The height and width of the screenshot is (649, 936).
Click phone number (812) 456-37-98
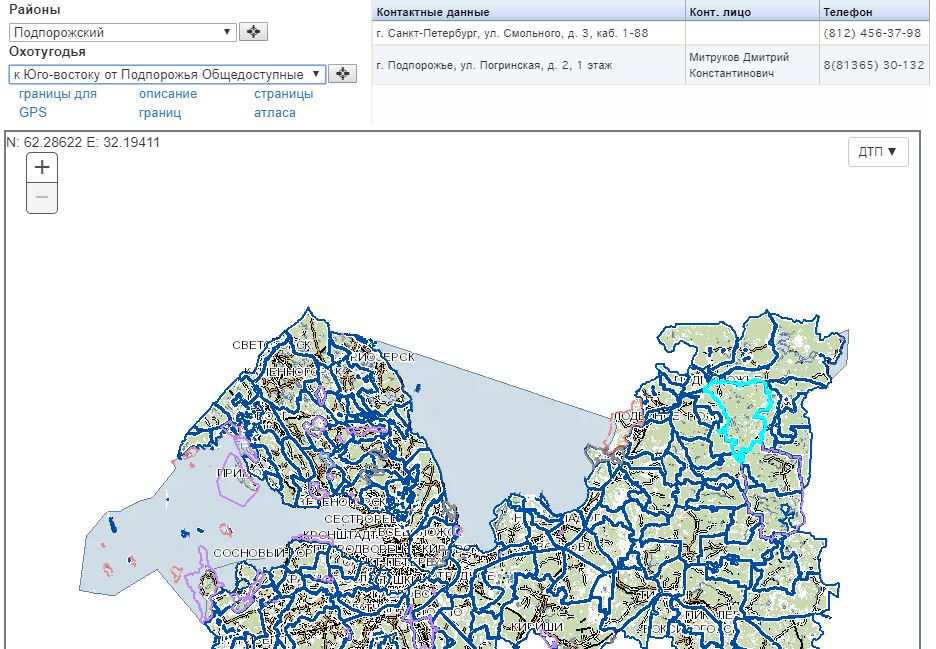pos(872,33)
